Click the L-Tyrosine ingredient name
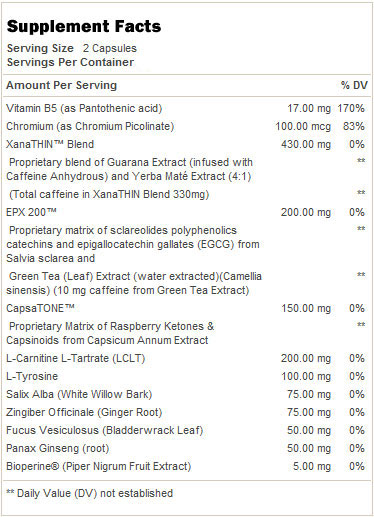This screenshot has width=374, height=517. tap(32, 376)
